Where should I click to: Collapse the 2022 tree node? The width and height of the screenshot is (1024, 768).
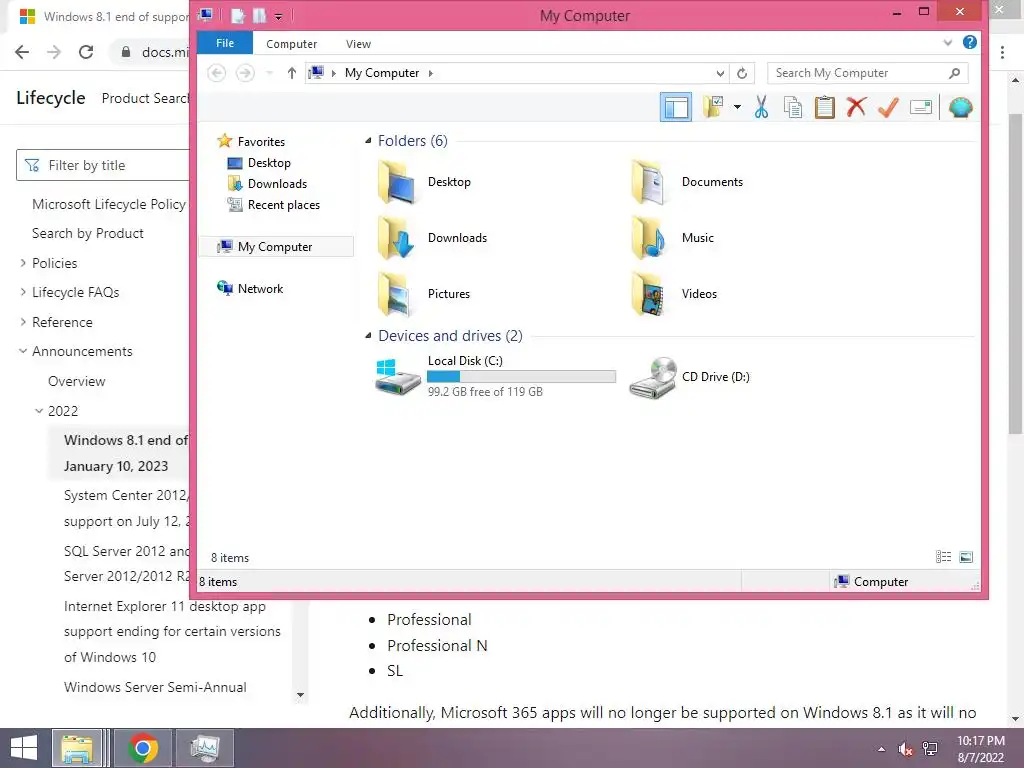(x=39, y=411)
